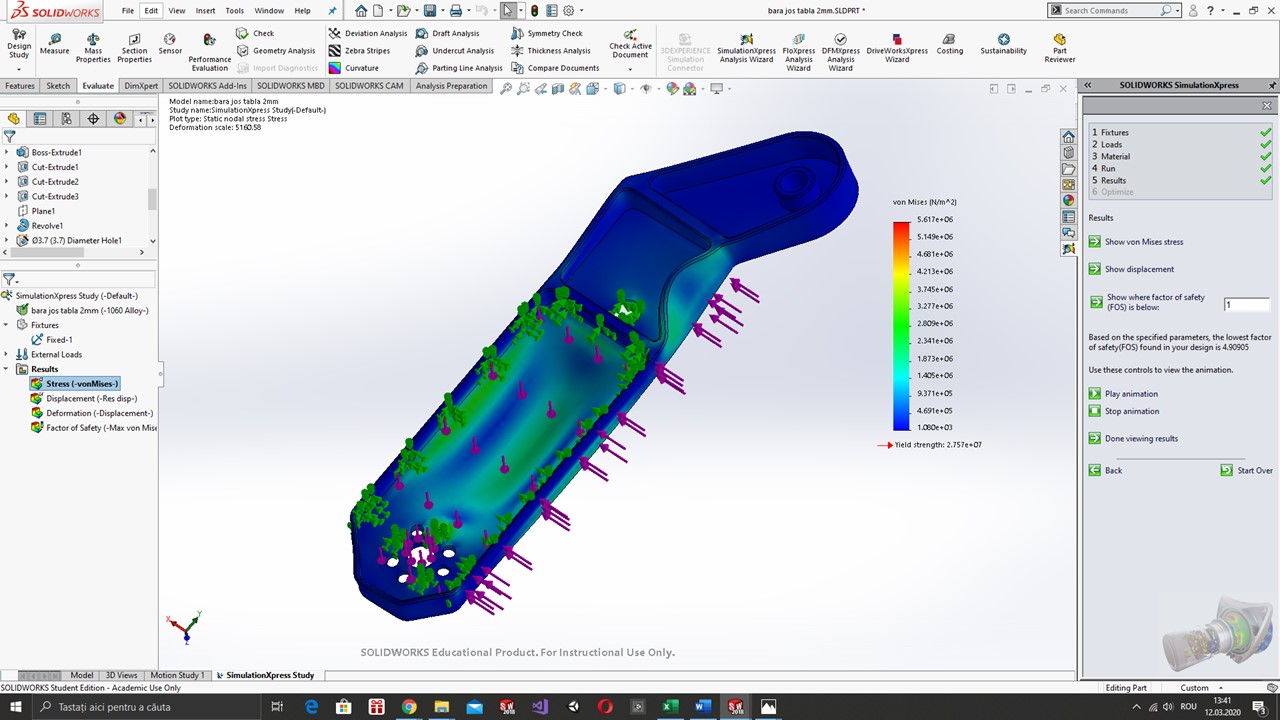The height and width of the screenshot is (720, 1280).
Task: Open the Tools menu
Action: 234,11
